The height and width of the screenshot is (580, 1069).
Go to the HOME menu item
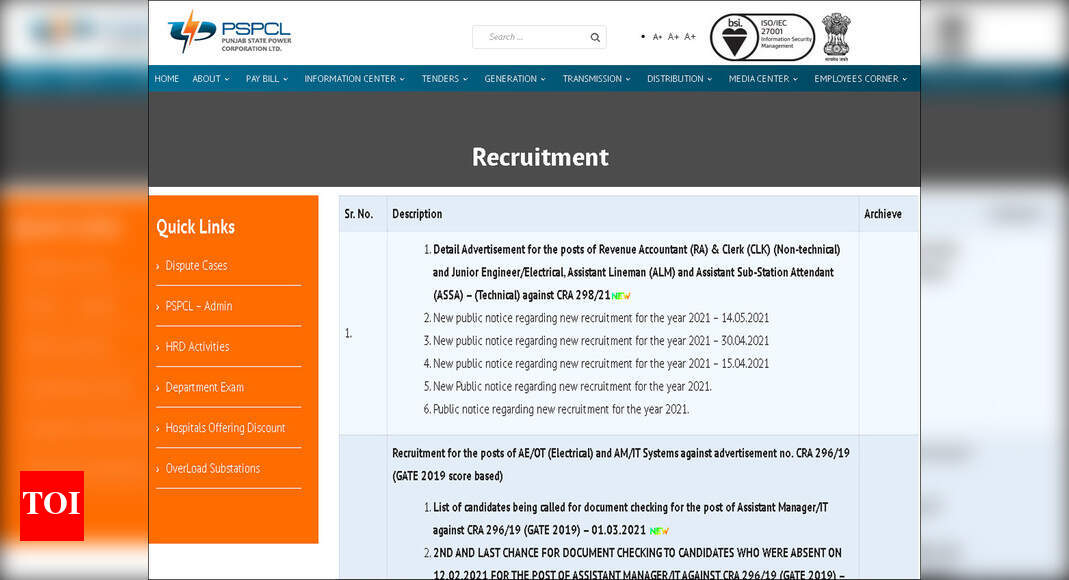[167, 79]
